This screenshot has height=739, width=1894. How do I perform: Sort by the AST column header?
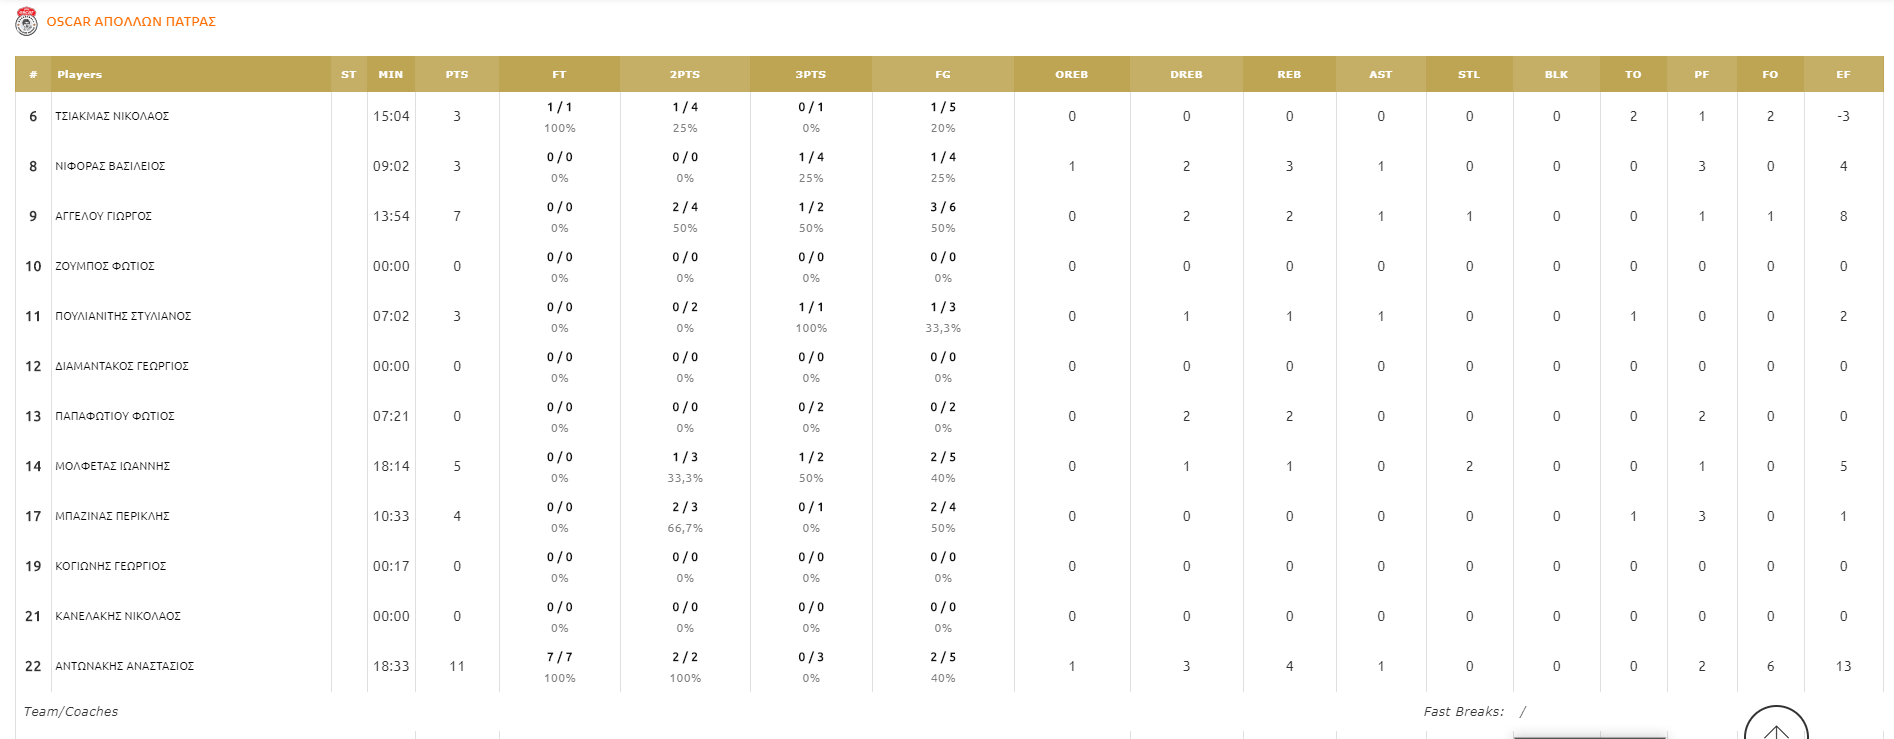(1380, 75)
